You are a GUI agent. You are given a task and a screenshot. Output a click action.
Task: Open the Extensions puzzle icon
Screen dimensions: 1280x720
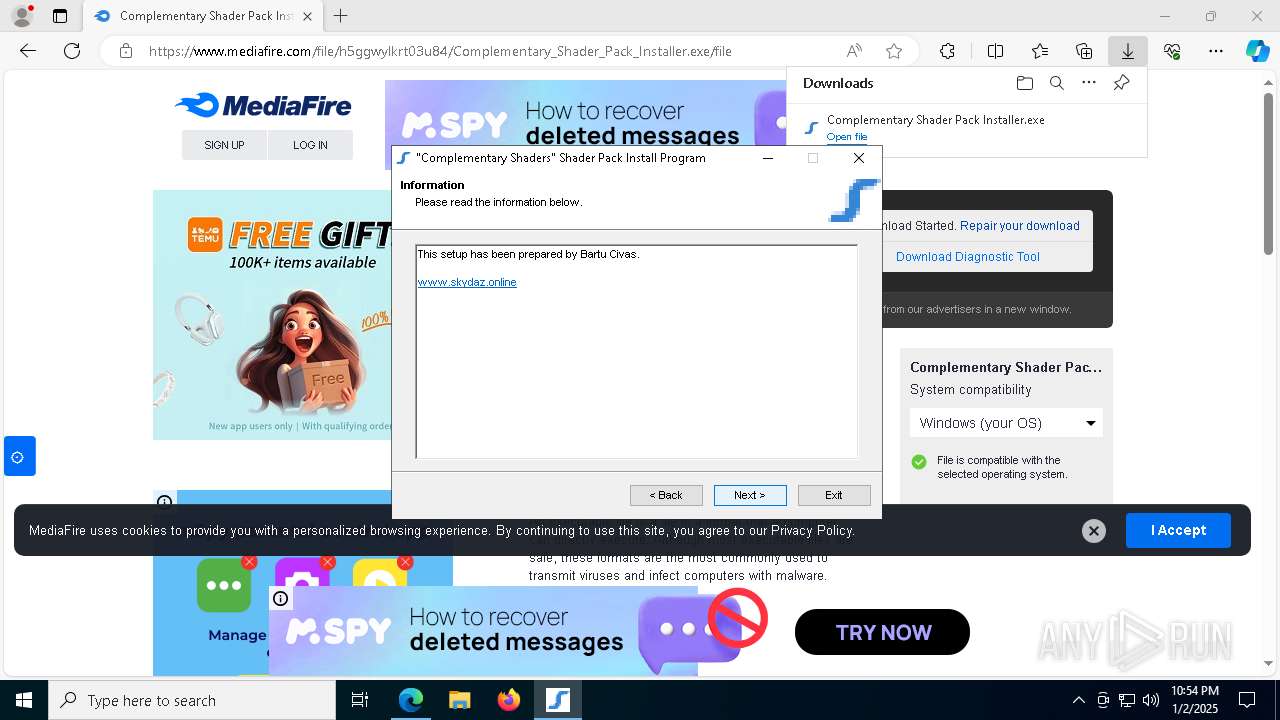tap(947, 51)
